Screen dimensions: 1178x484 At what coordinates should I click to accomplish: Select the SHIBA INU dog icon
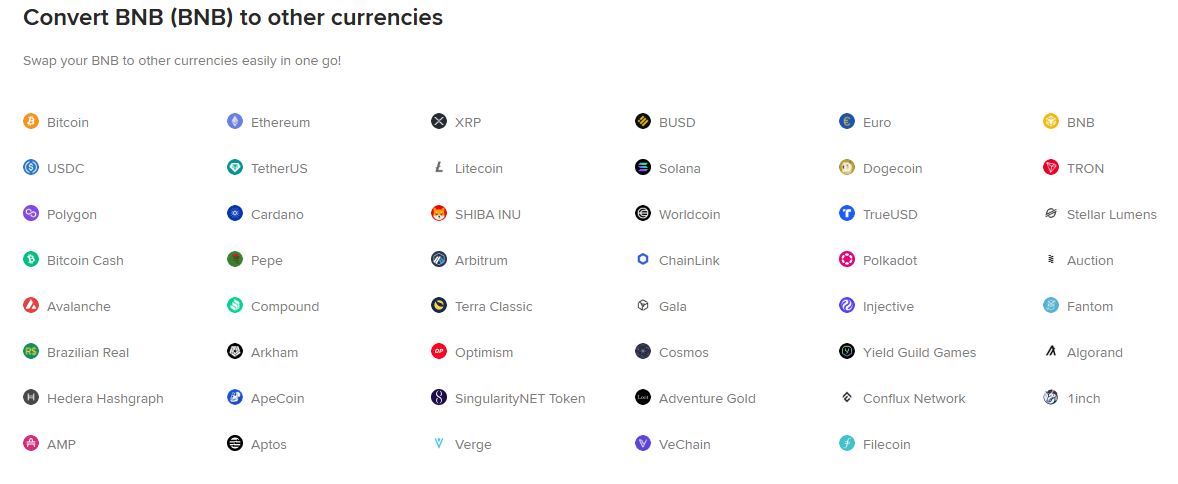click(439, 213)
